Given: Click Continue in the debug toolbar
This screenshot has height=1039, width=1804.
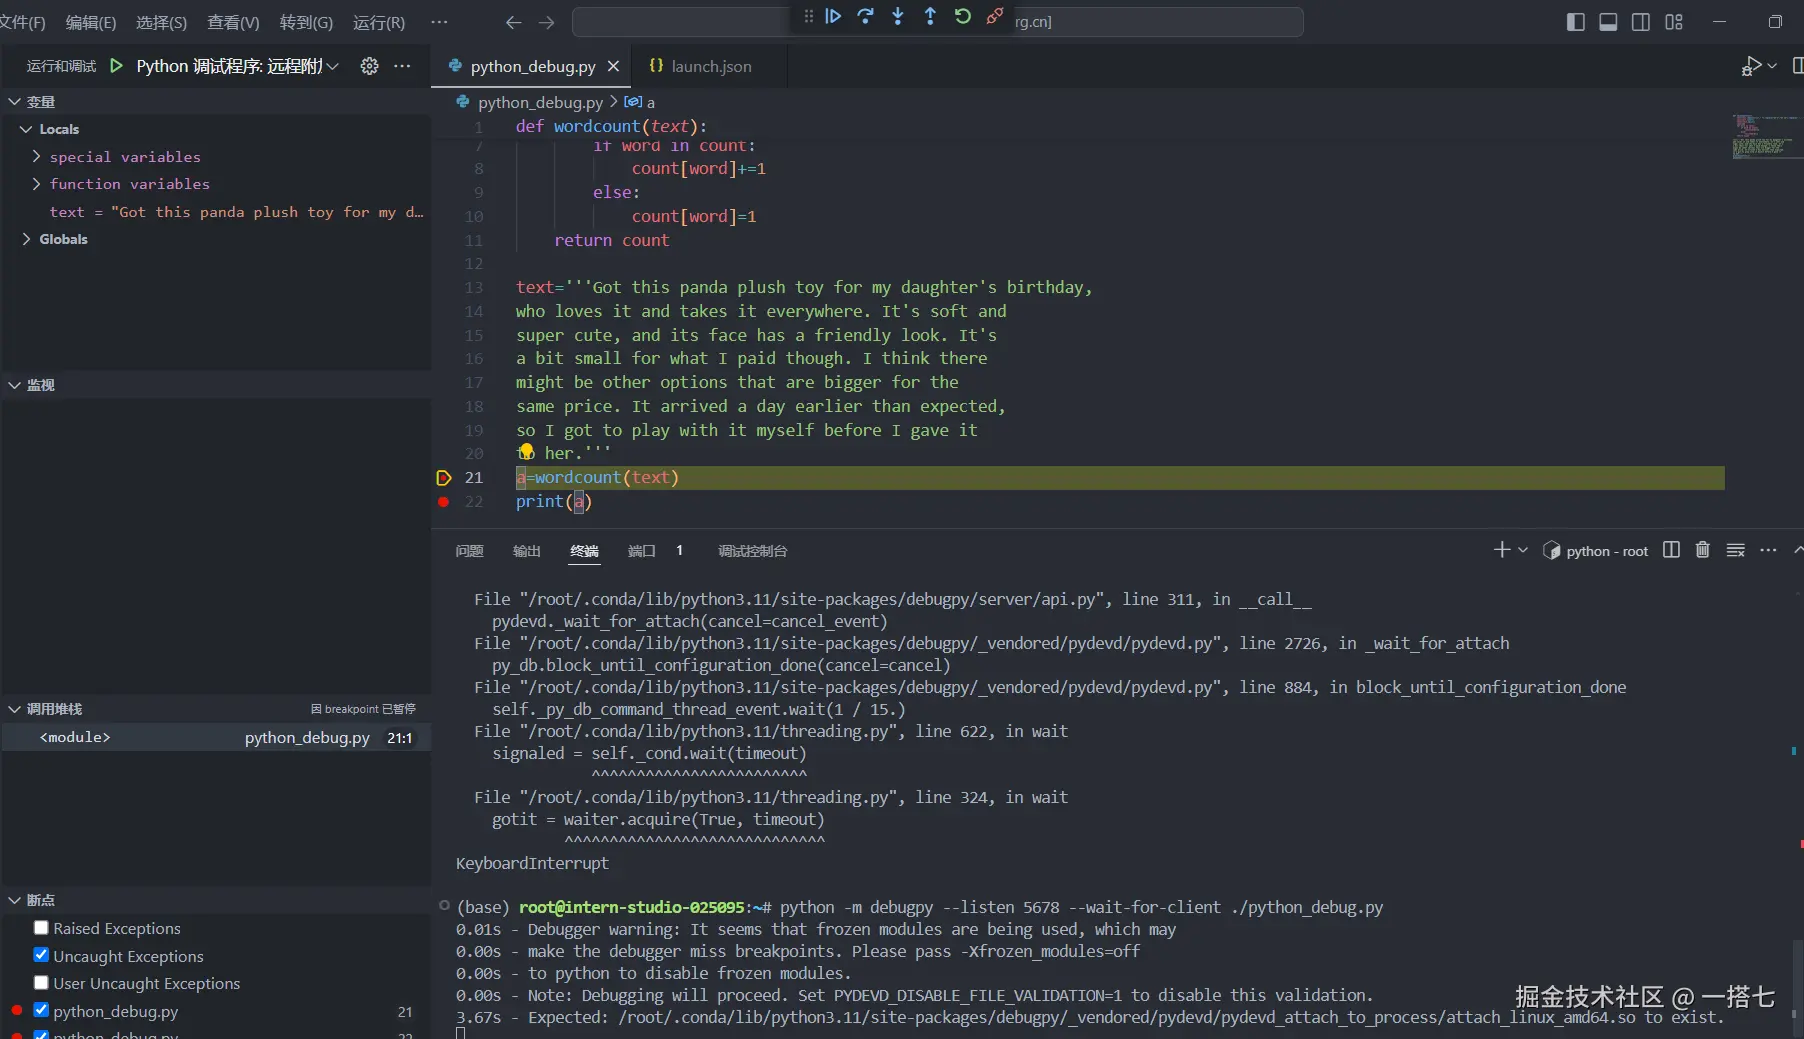Looking at the screenshot, I should click(x=833, y=17).
